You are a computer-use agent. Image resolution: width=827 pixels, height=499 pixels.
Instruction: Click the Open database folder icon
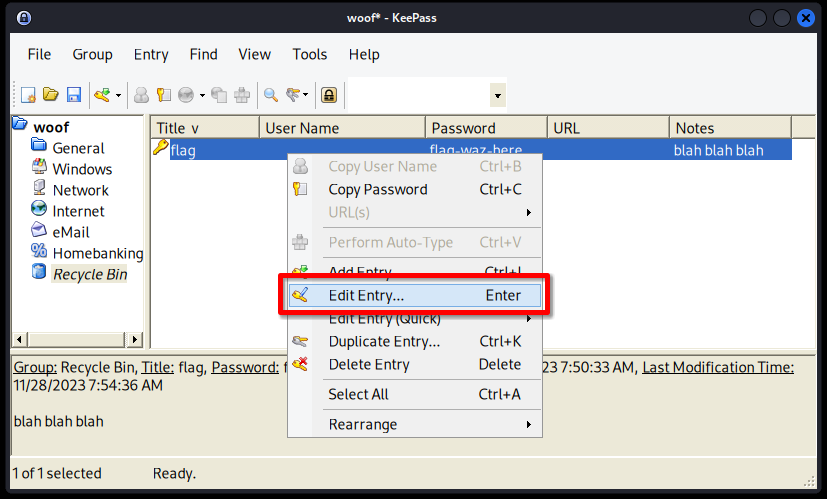[51, 95]
